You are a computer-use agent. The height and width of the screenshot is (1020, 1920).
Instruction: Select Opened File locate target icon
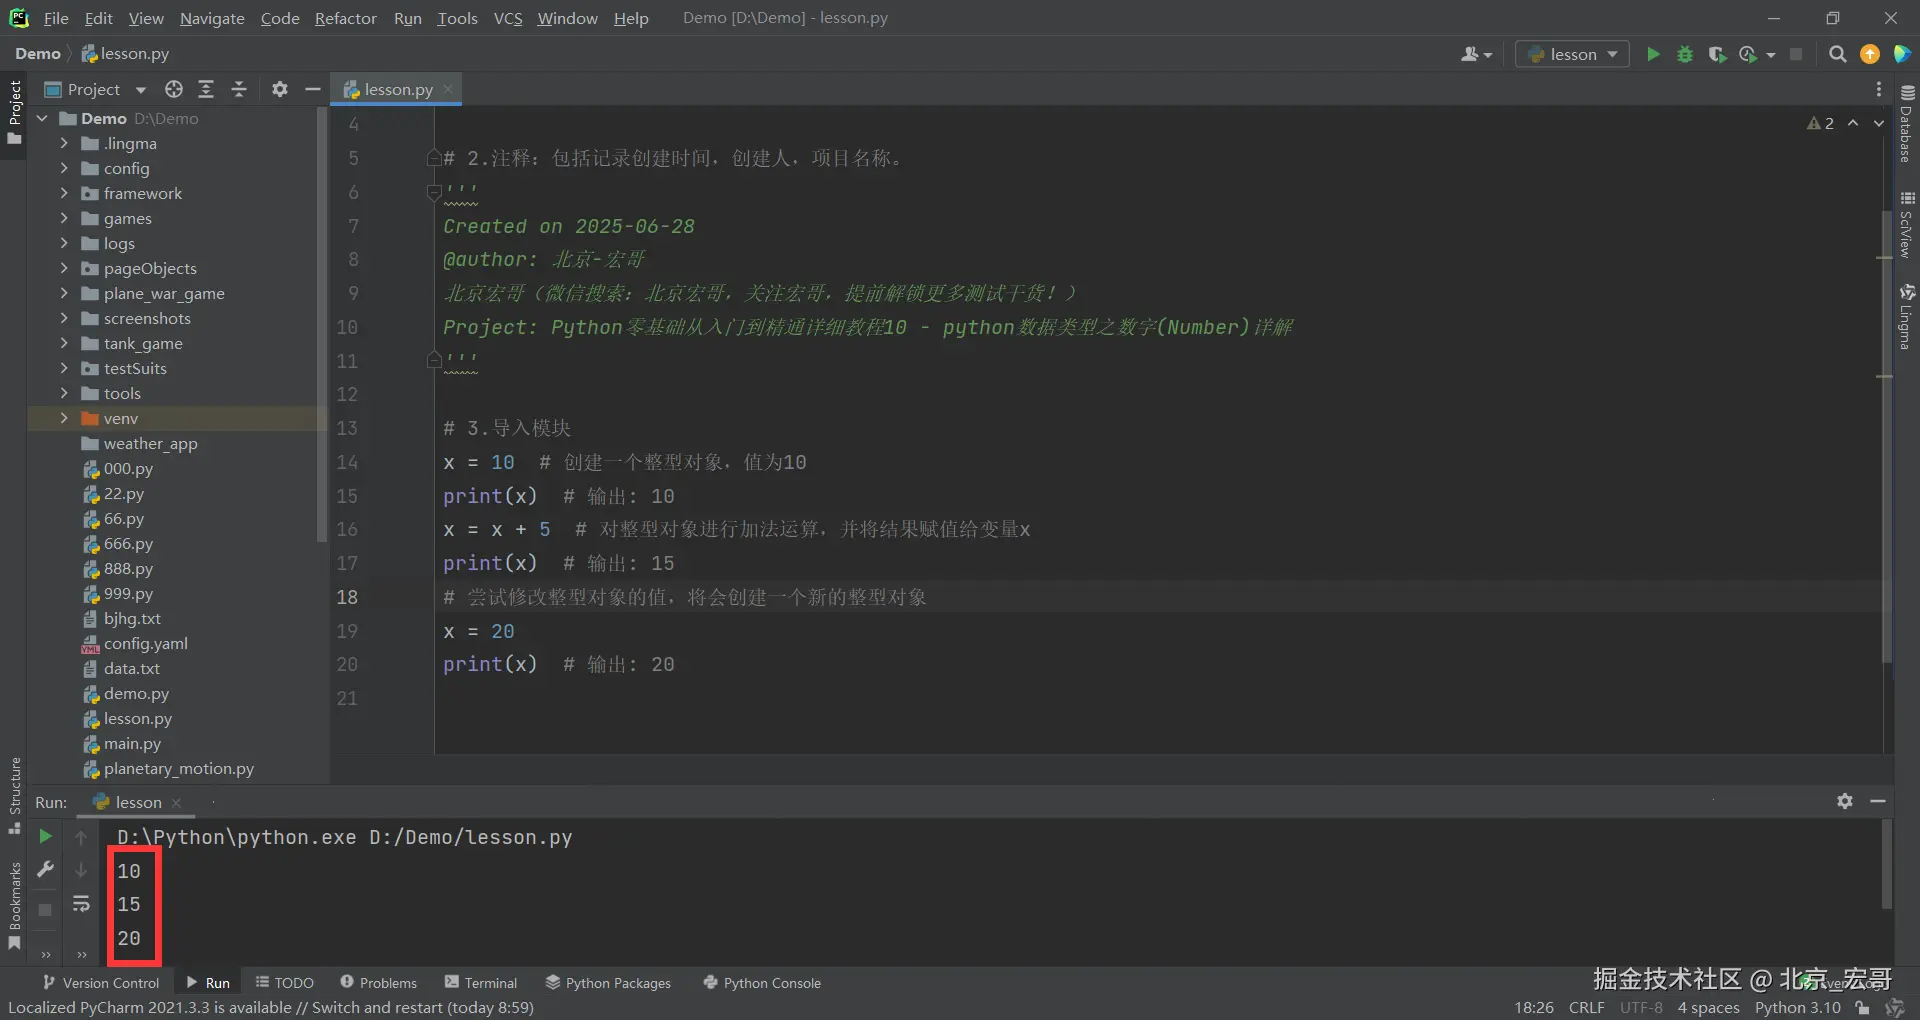[174, 89]
